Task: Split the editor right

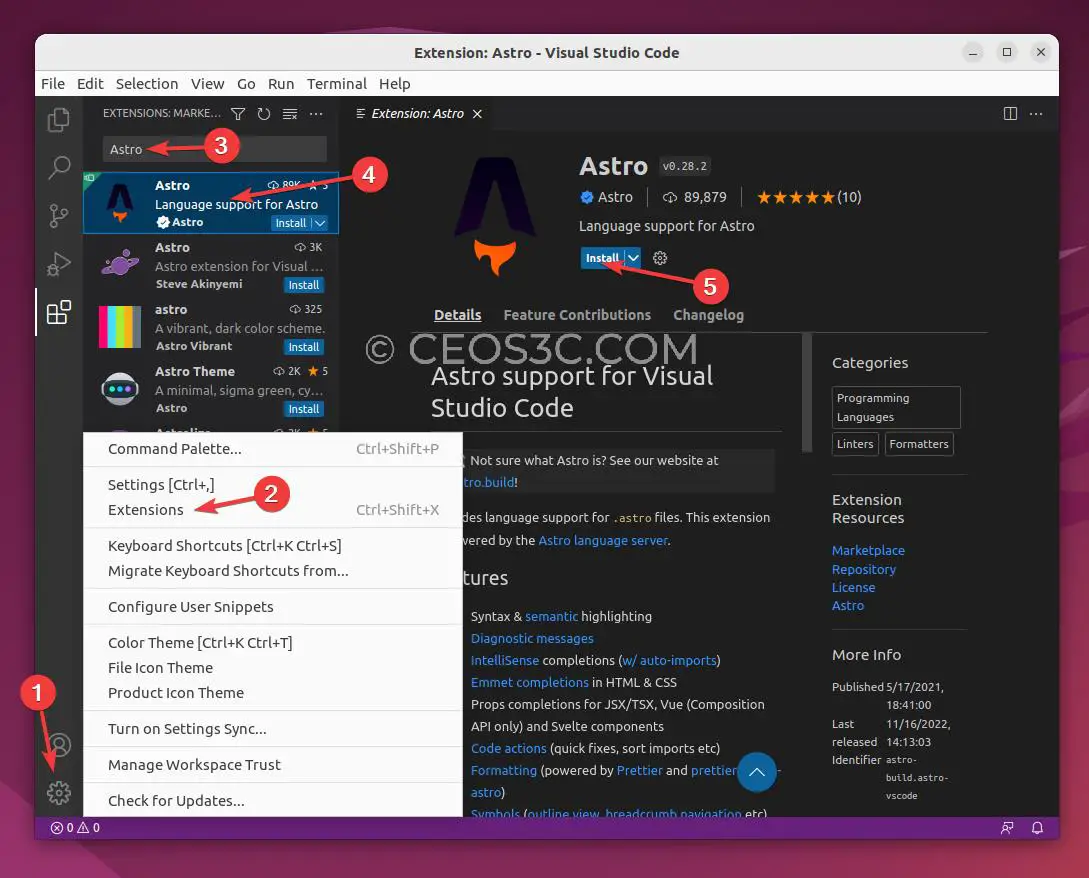Action: point(1011,114)
